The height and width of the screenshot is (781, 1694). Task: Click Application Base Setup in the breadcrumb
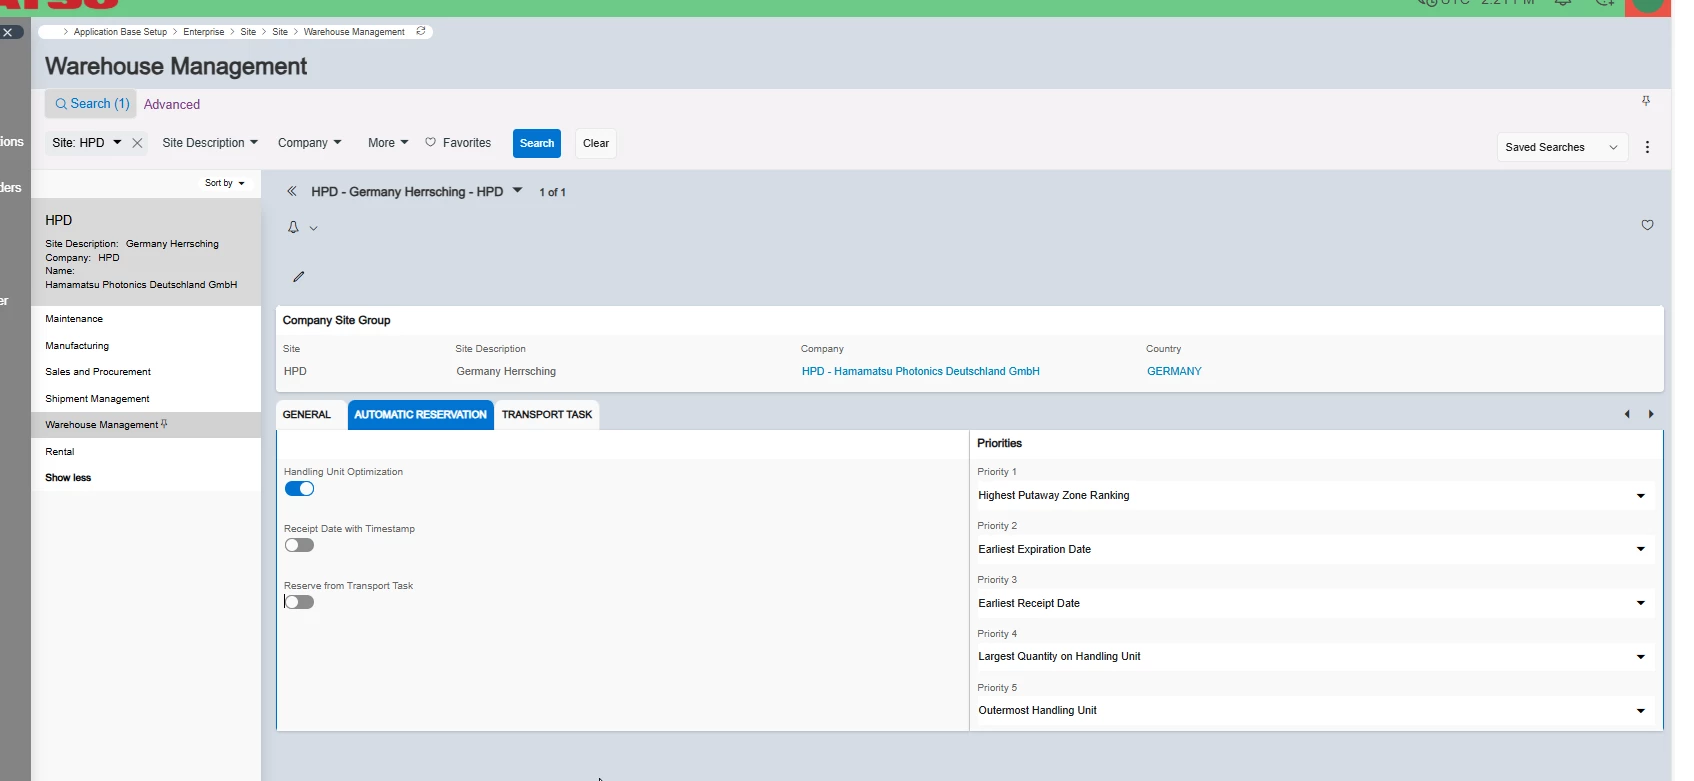(x=121, y=32)
